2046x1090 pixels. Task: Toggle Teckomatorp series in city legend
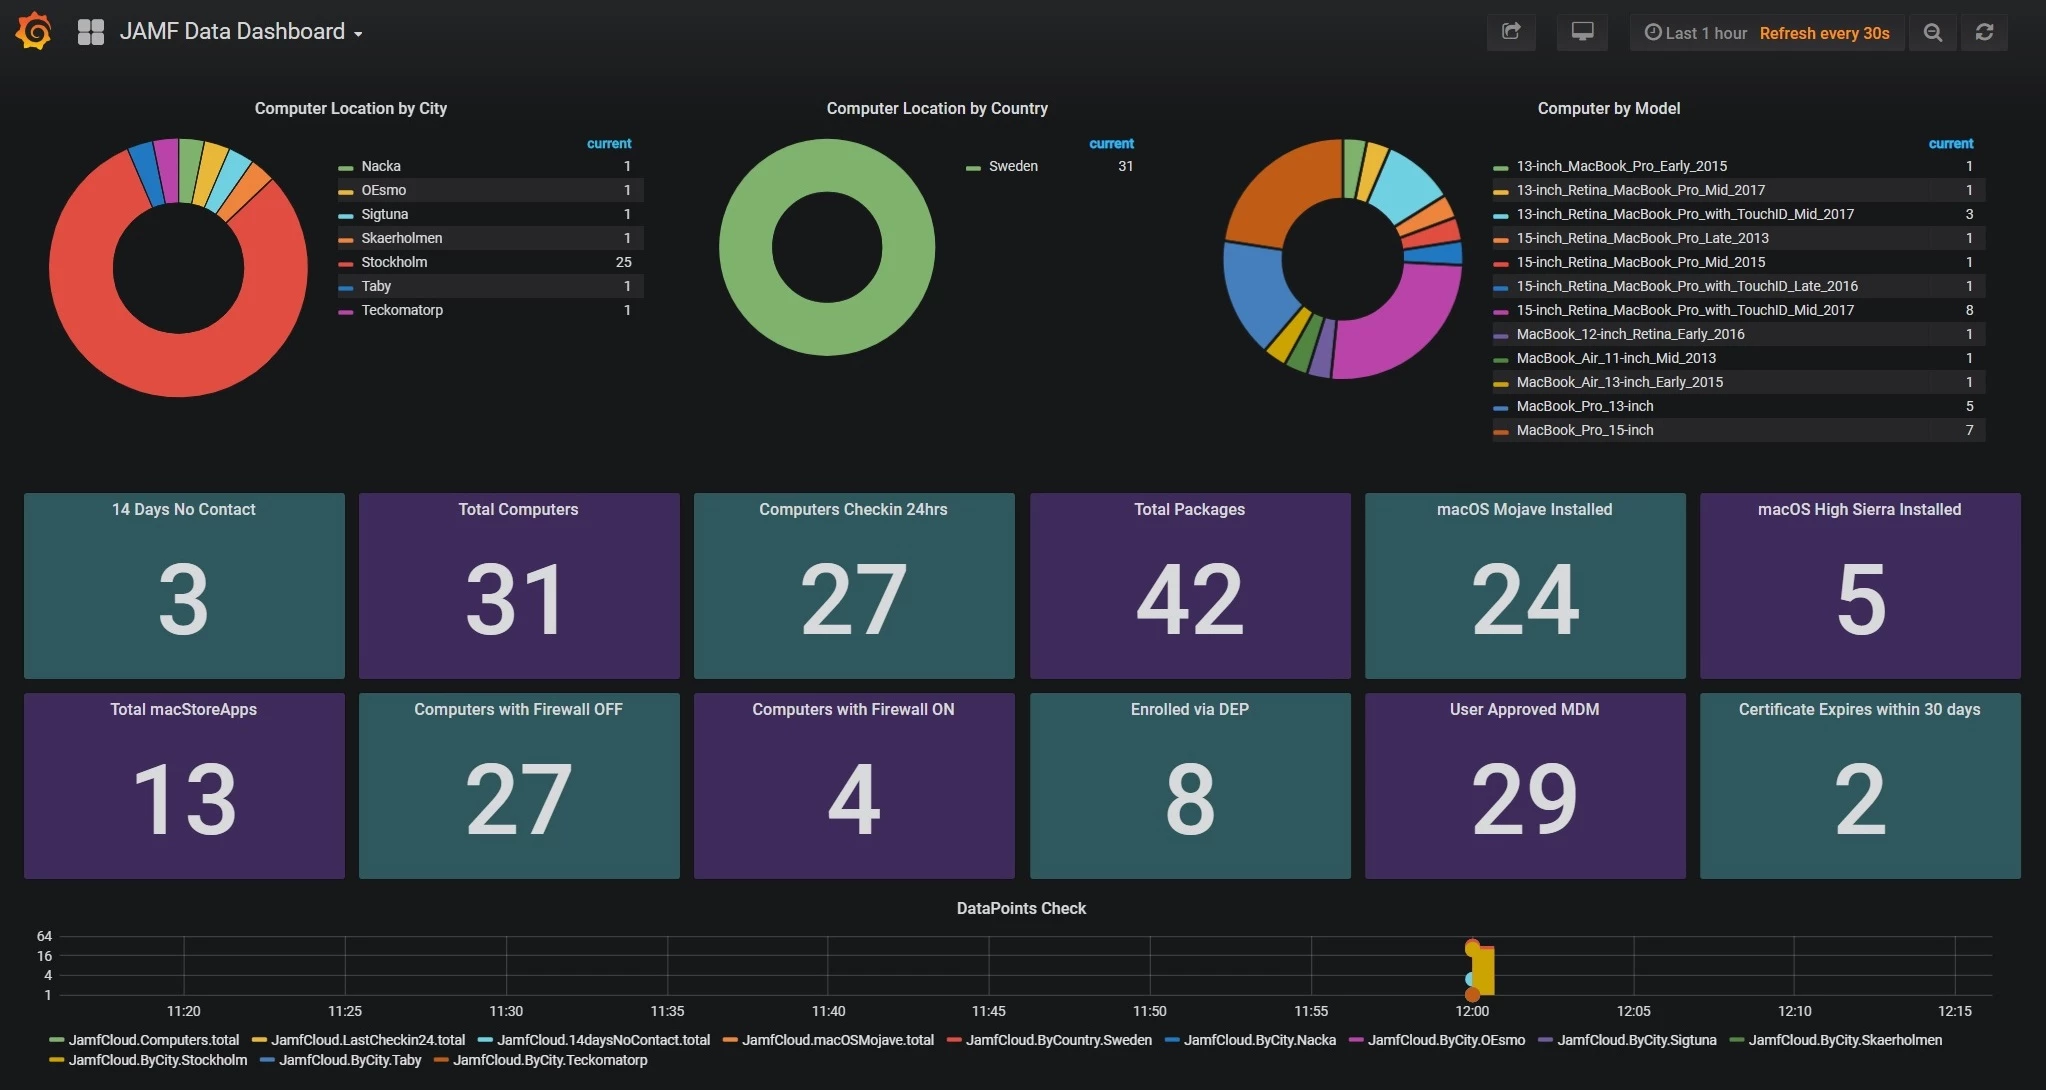[x=402, y=310]
